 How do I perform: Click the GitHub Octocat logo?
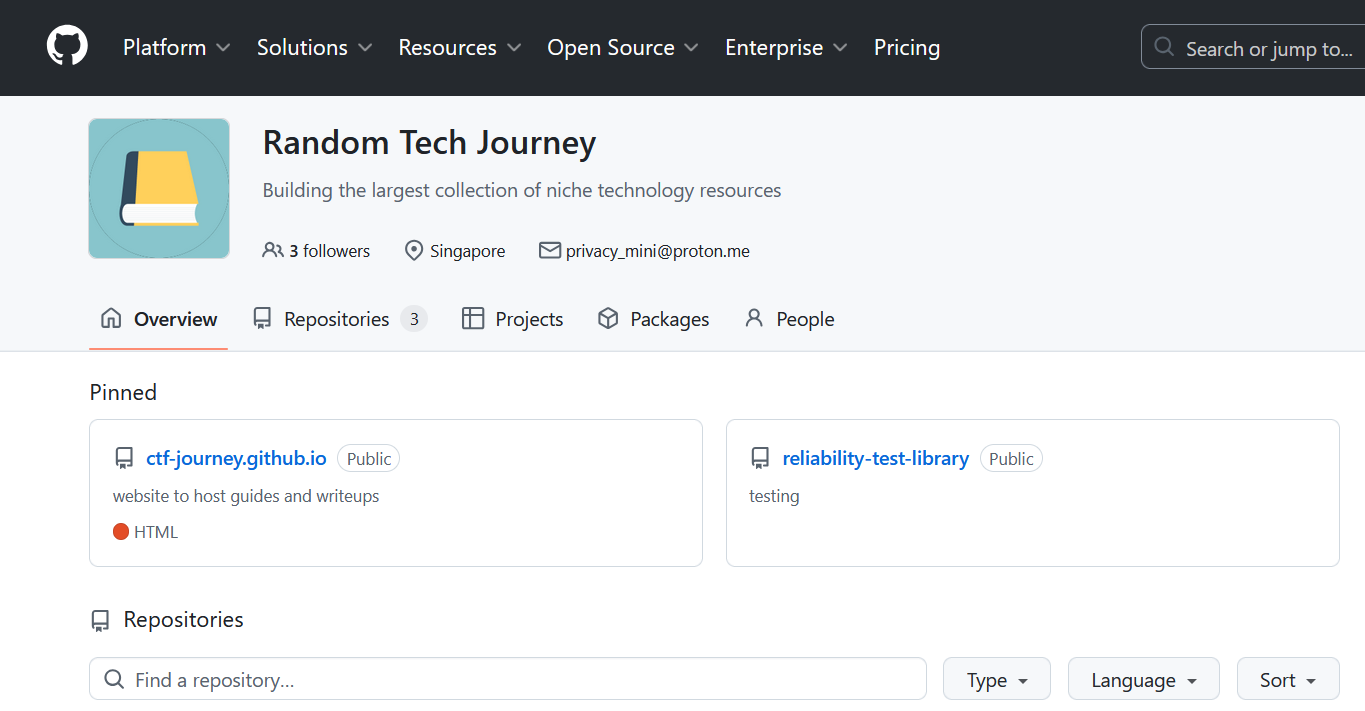click(x=67, y=47)
